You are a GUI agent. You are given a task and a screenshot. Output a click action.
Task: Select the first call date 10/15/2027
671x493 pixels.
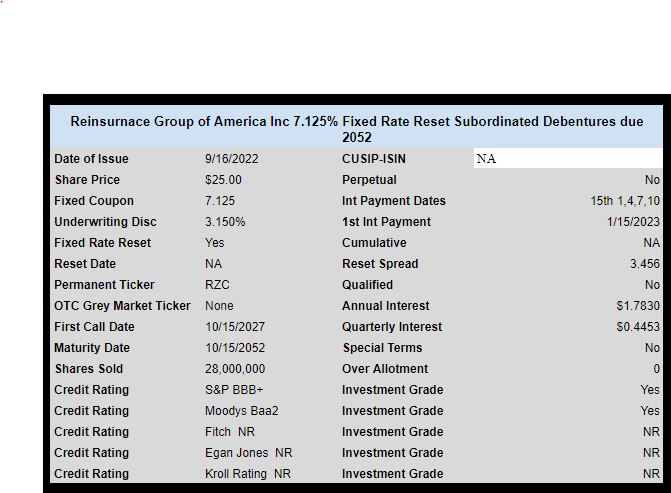pos(235,327)
